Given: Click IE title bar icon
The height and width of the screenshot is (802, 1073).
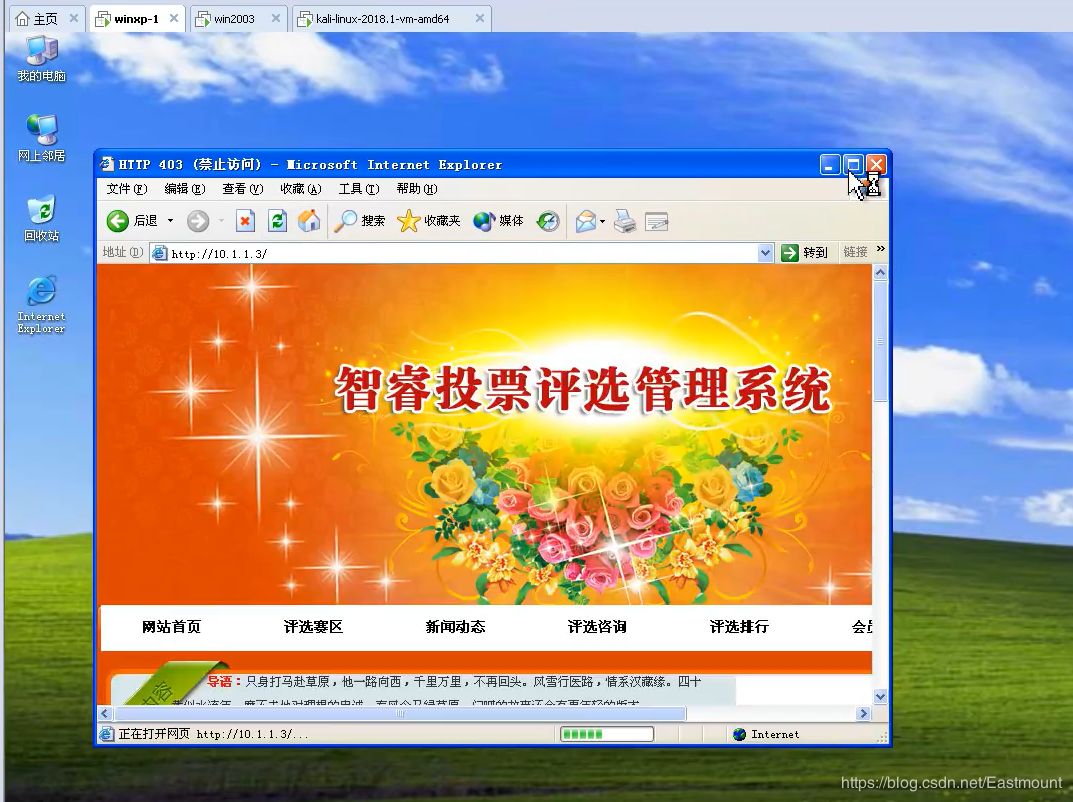Looking at the screenshot, I should coord(107,164).
